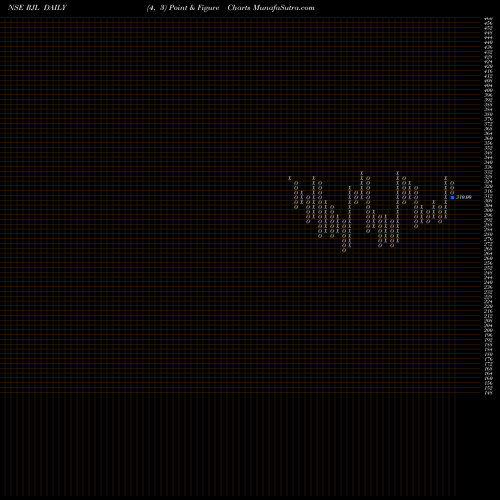This screenshot has height=500, width=500.
Task: Click the isolated X mark at the far left of the plot
Action: pyautogui.click(x=290, y=178)
